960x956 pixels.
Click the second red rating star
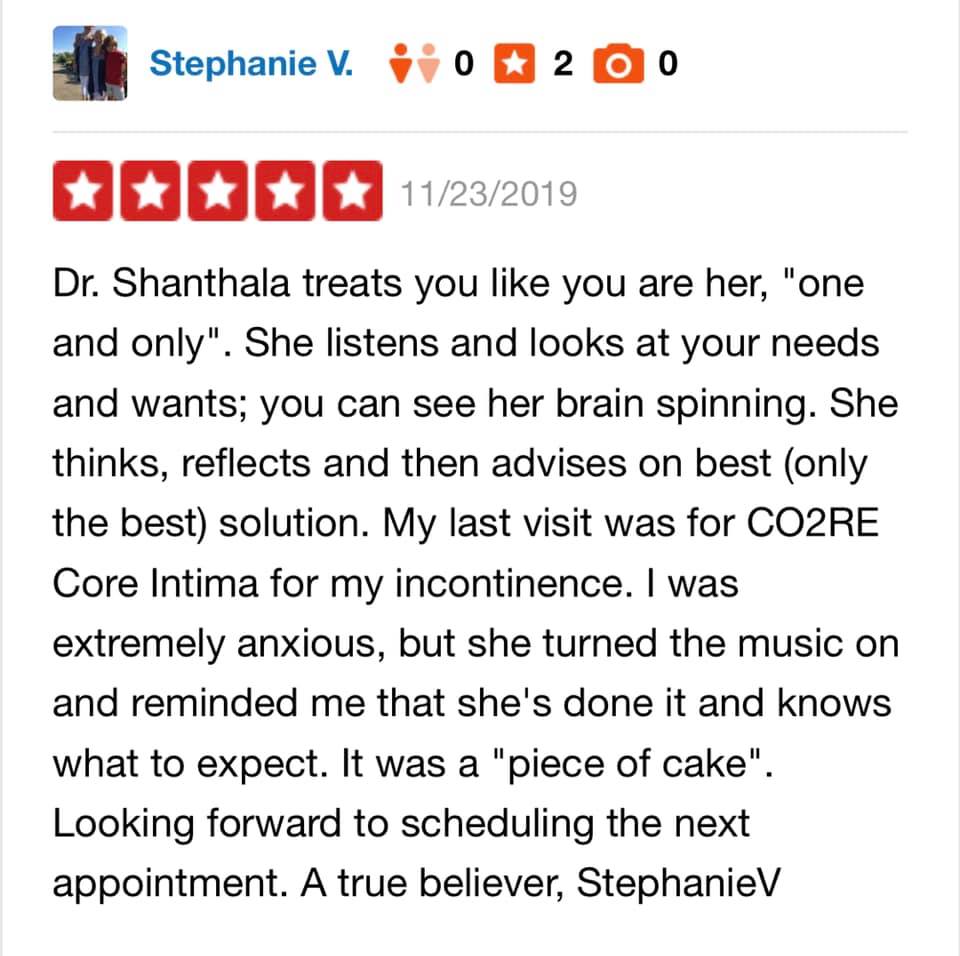pyautogui.click(x=151, y=191)
